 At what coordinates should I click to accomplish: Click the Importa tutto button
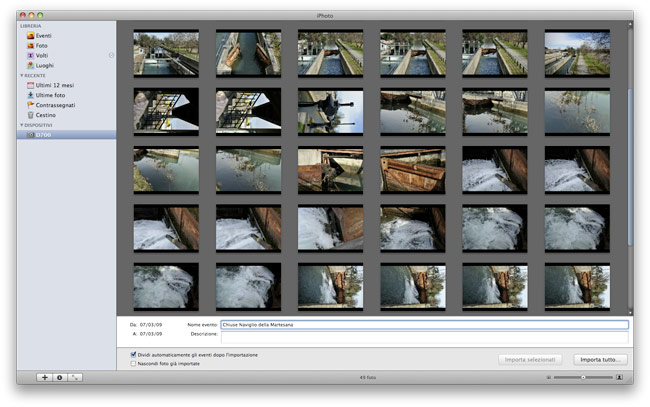point(600,359)
